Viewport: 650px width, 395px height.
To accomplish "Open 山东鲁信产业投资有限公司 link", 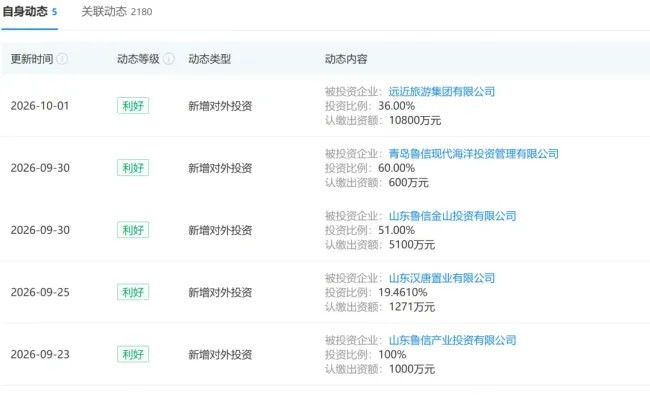I will [x=452, y=340].
